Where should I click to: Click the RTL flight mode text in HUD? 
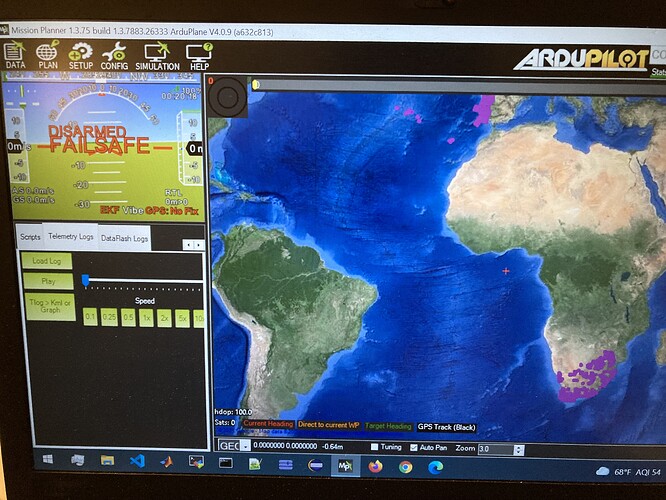click(x=174, y=192)
